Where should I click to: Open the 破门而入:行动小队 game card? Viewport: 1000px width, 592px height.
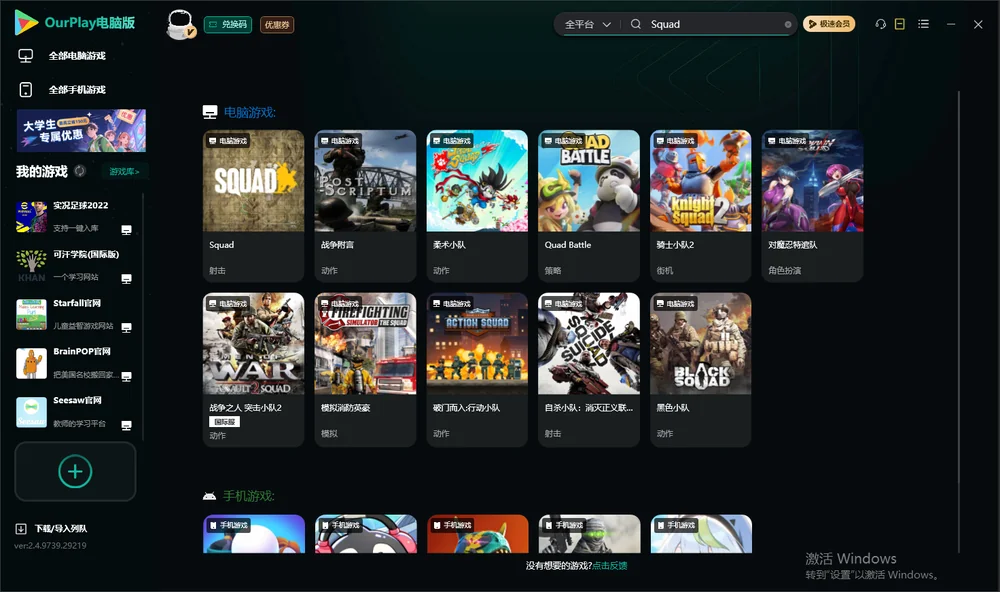(x=477, y=369)
